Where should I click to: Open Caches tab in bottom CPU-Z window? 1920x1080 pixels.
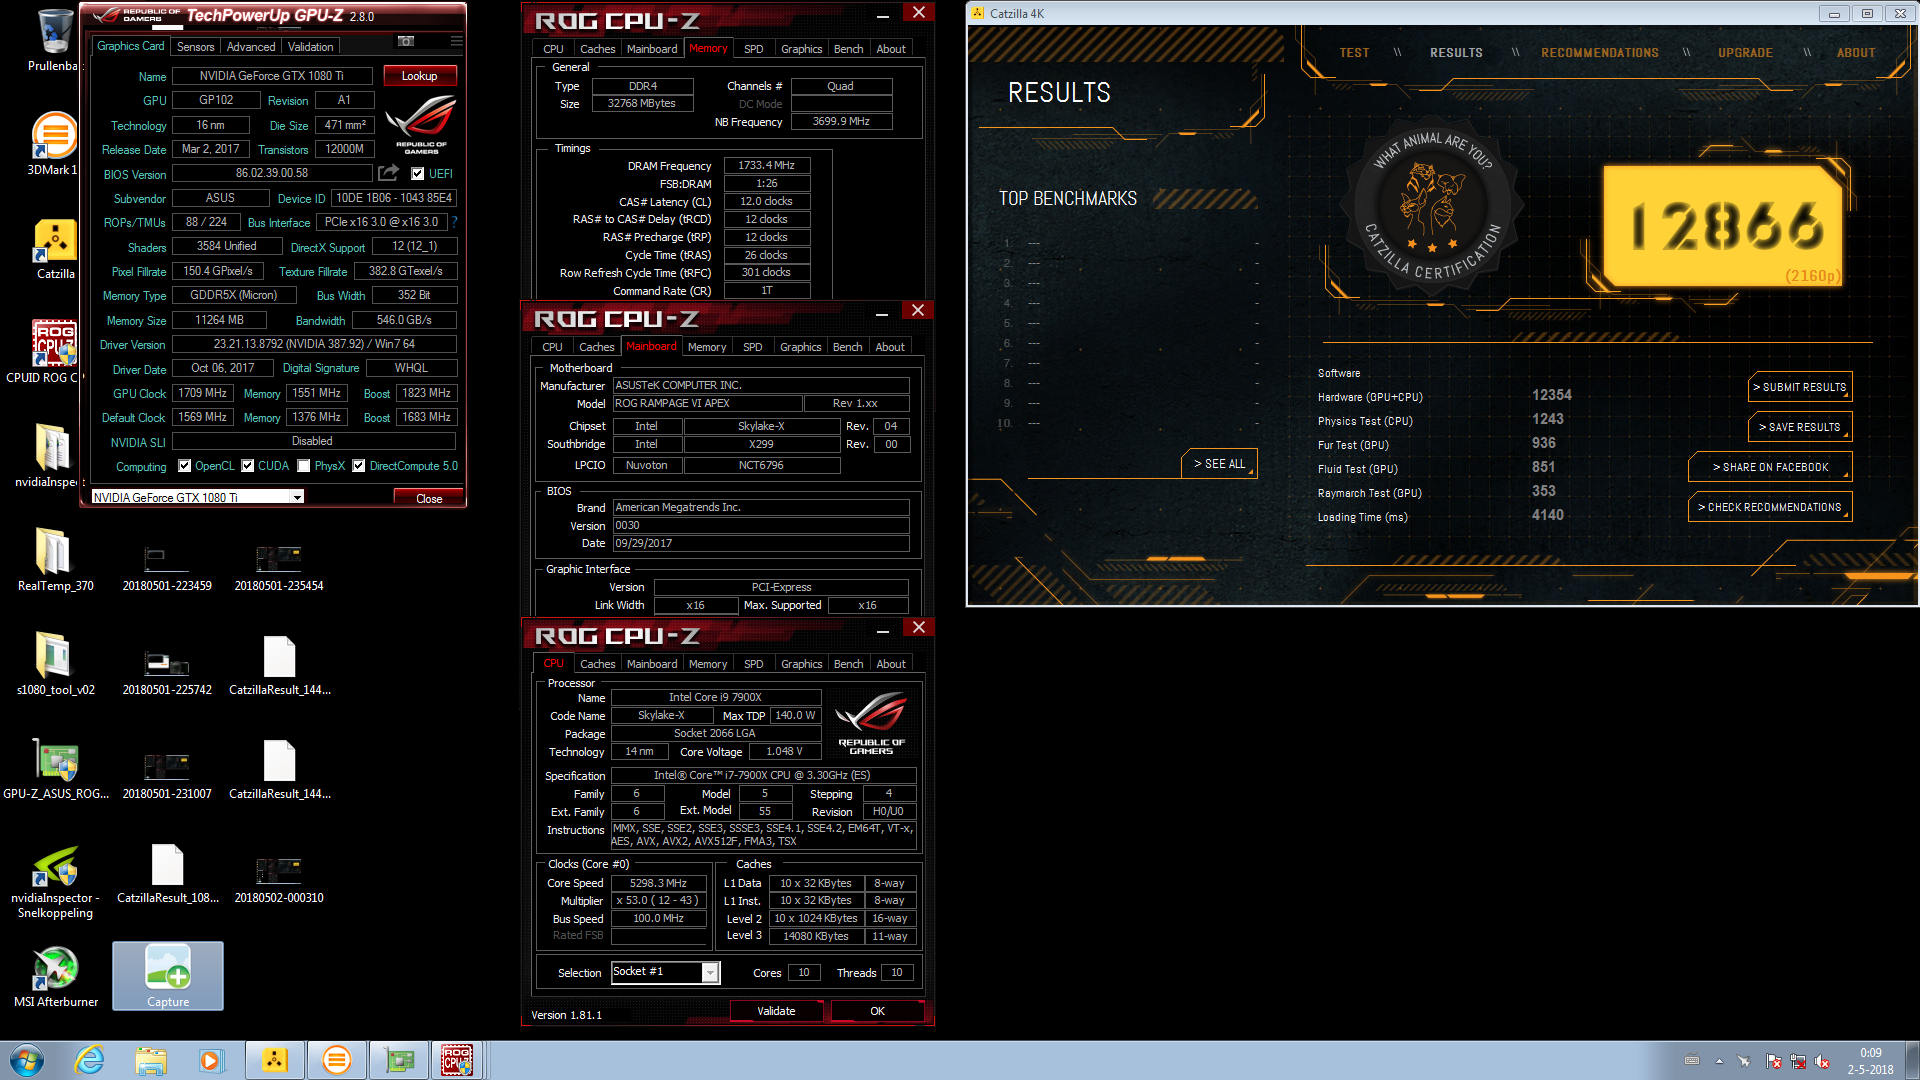pyautogui.click(x=597, y=664)
